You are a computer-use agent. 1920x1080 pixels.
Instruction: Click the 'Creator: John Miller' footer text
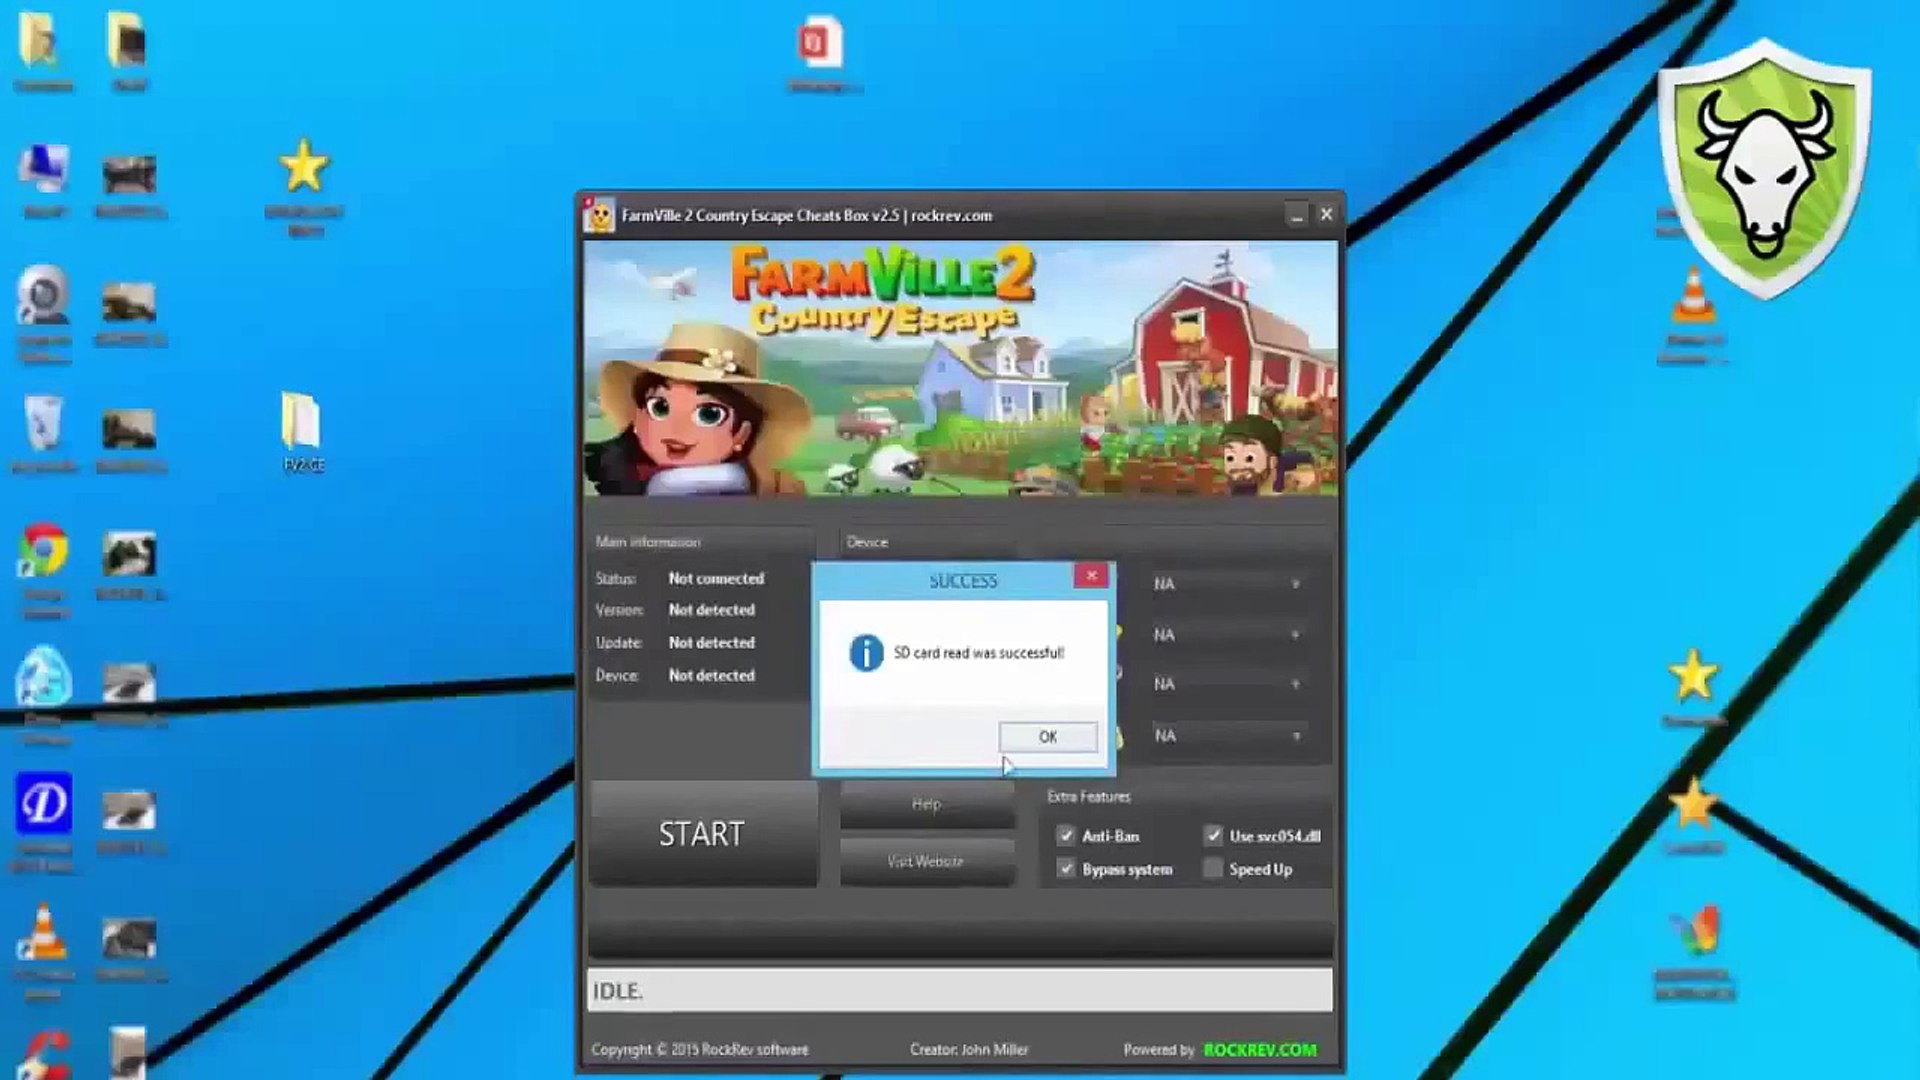coord(969,1050)
